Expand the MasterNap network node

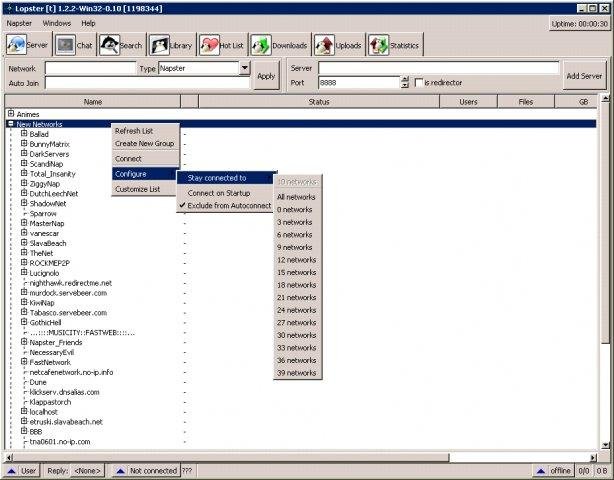(24, 223)
